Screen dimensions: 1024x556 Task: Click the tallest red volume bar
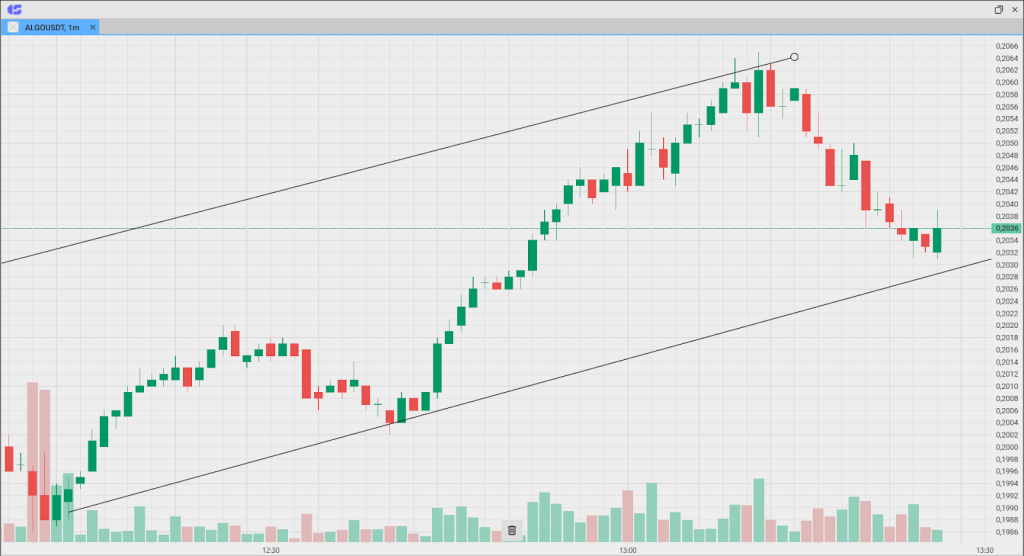pos(32,460)
